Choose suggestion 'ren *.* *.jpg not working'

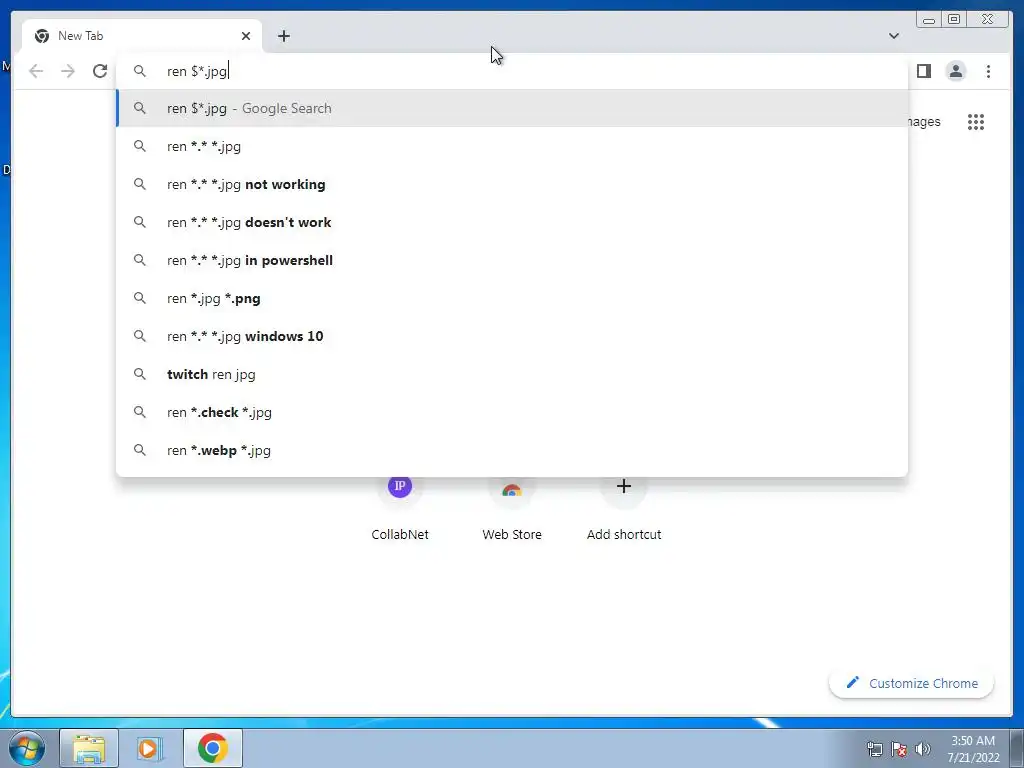(x=512, y=184)
